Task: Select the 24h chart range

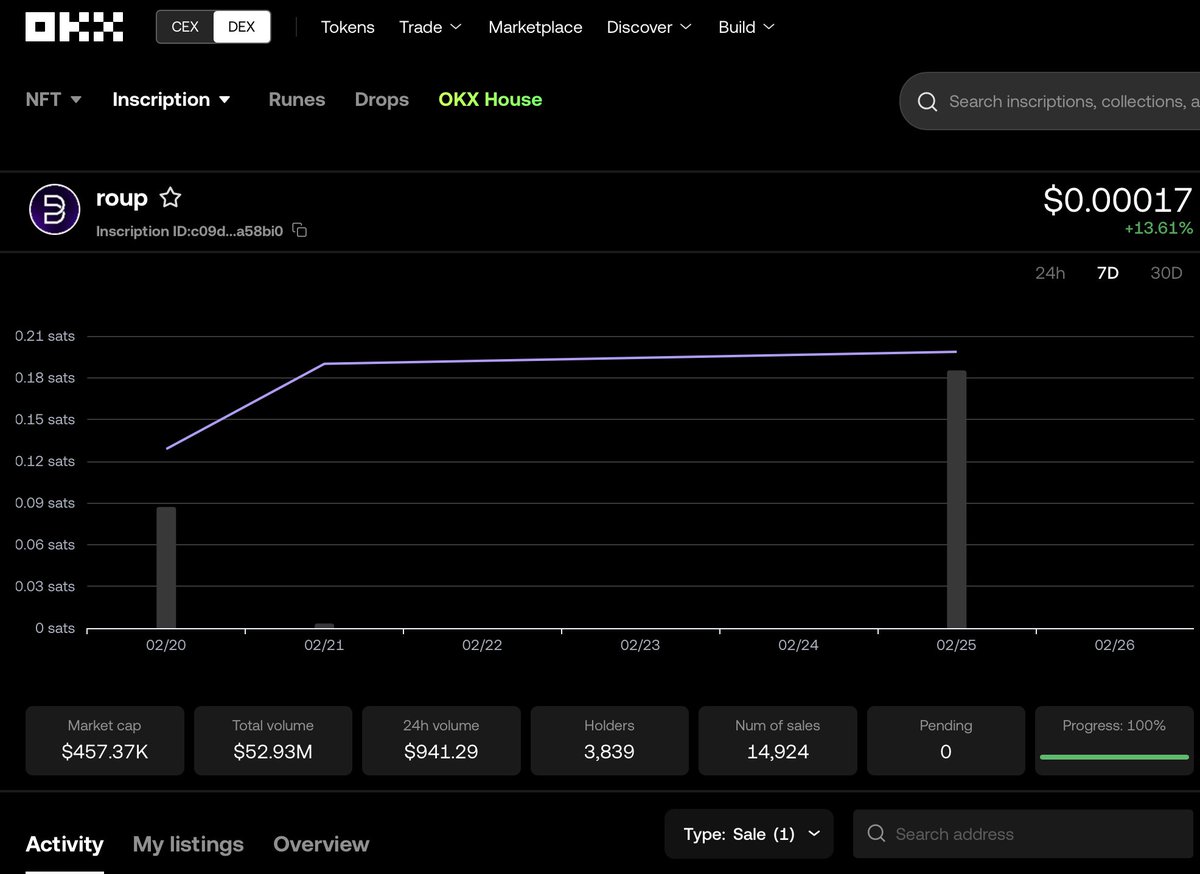Action: [x=1050, y=273]
